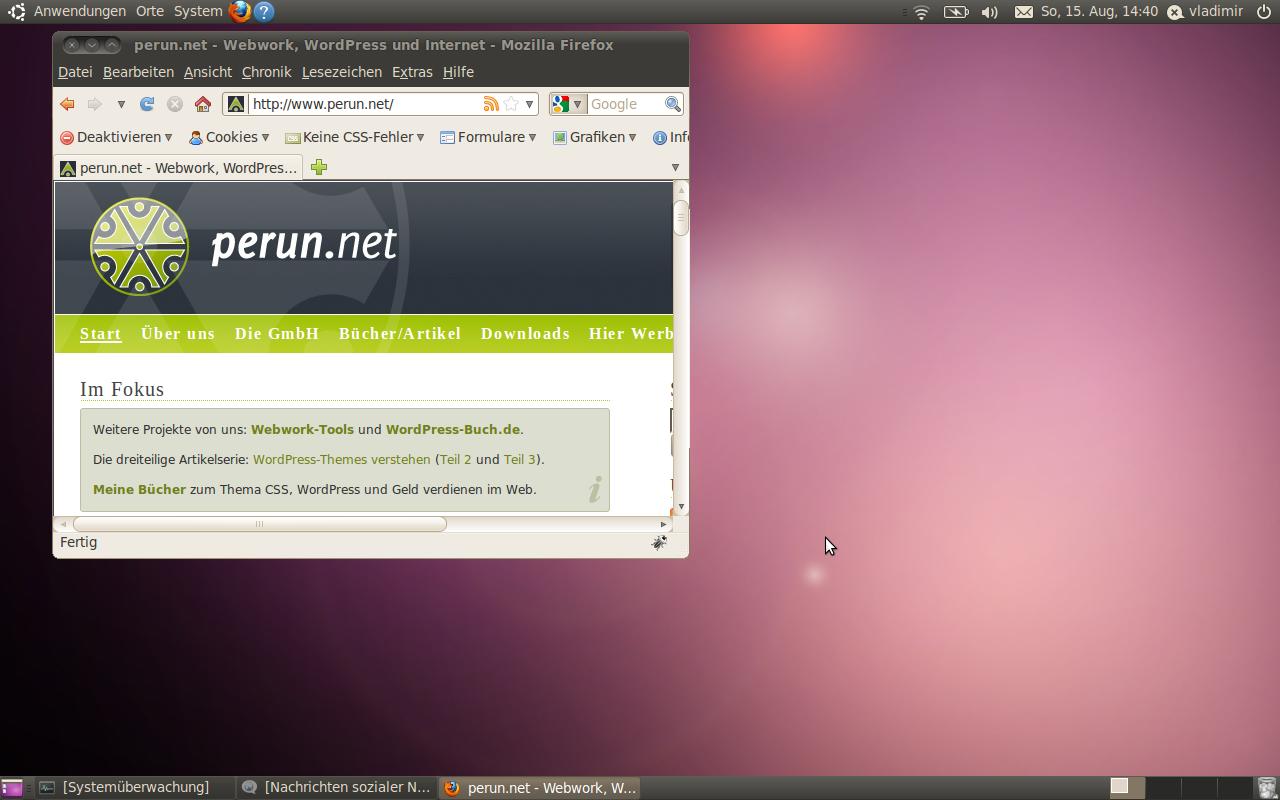This screenshot has height=800, width=1280.
Task: Go back with the Firefox back arrow
Action: (x=67, y=104)
